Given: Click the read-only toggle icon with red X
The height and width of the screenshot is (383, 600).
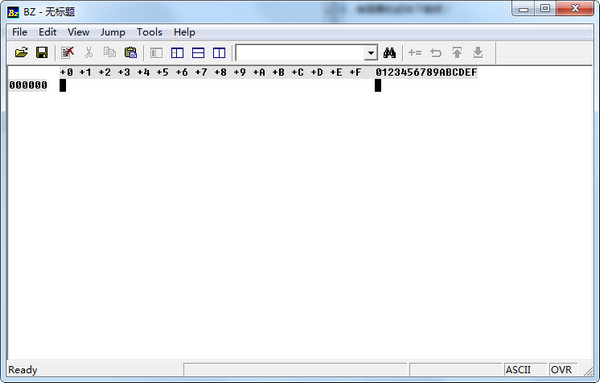Looking at the screenshot, I should pyautogui.click(x=68, y=52).
